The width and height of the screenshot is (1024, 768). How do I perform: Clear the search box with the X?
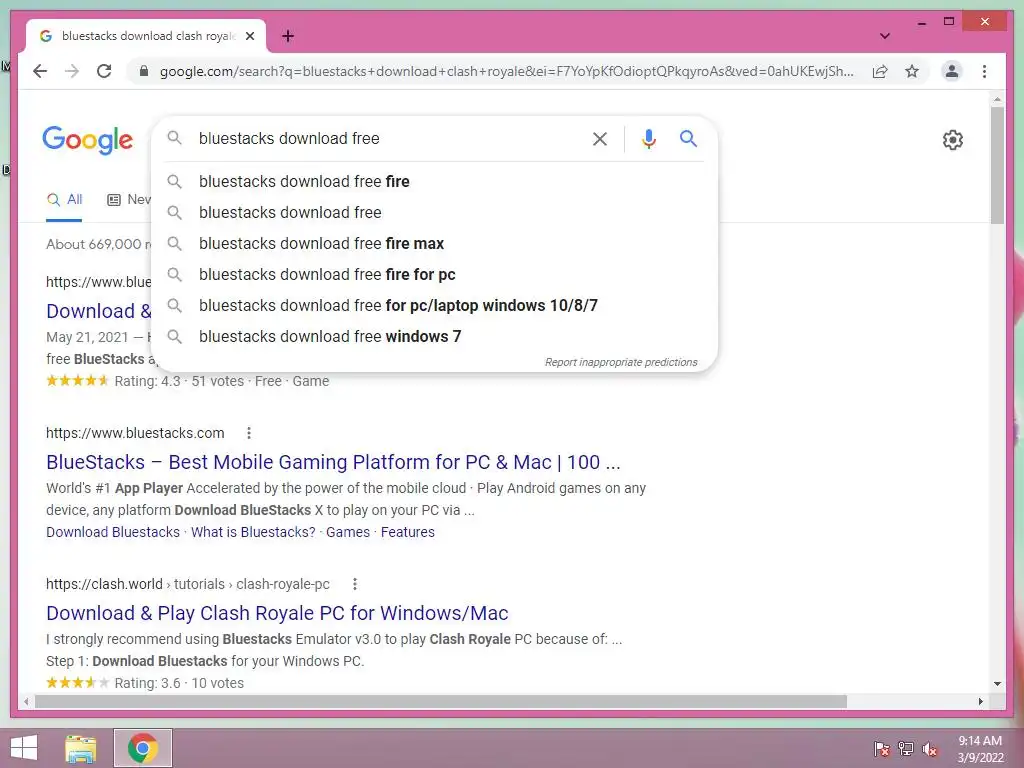[x=600, y=138]
